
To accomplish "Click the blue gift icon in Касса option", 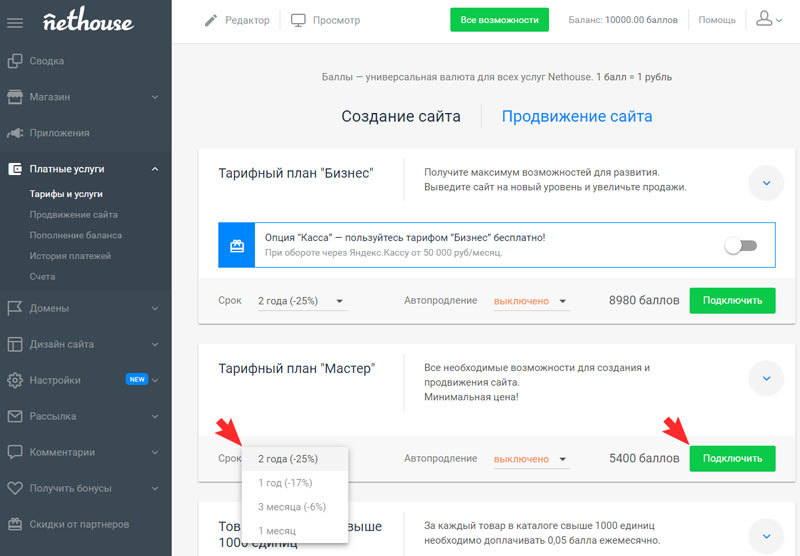I will coord(237,245).
